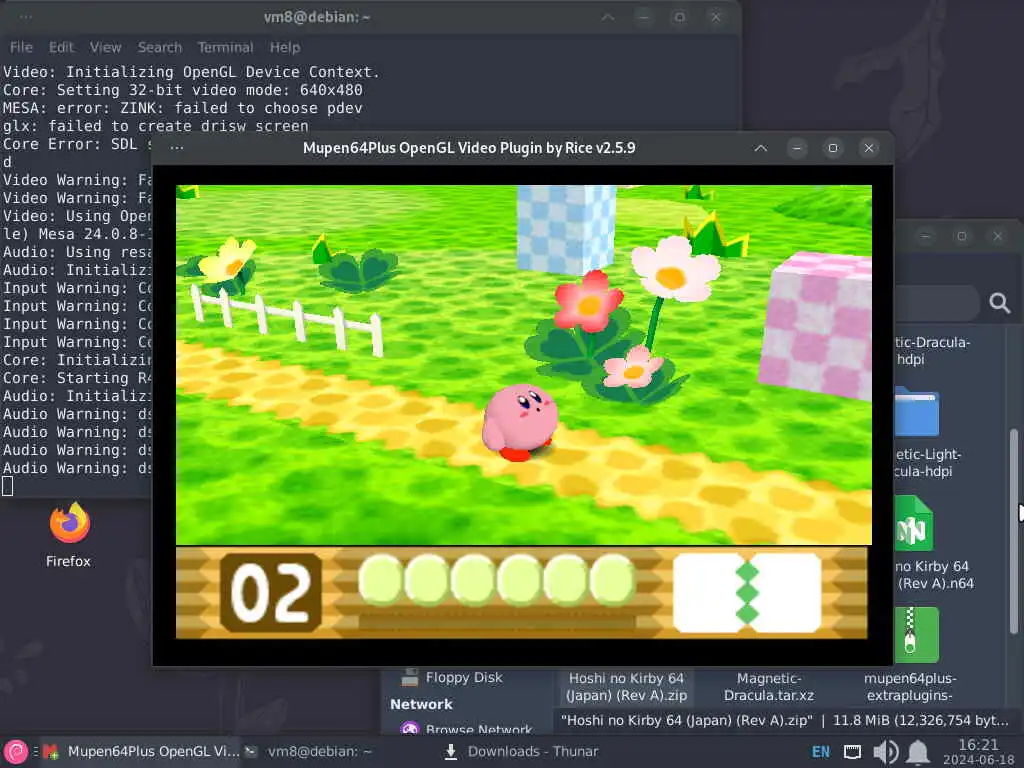Viewport: 1024px width, 768px height.
Task: Click the Floppy Disk drive icon in the sidebar
Action: tap(410, 677)
